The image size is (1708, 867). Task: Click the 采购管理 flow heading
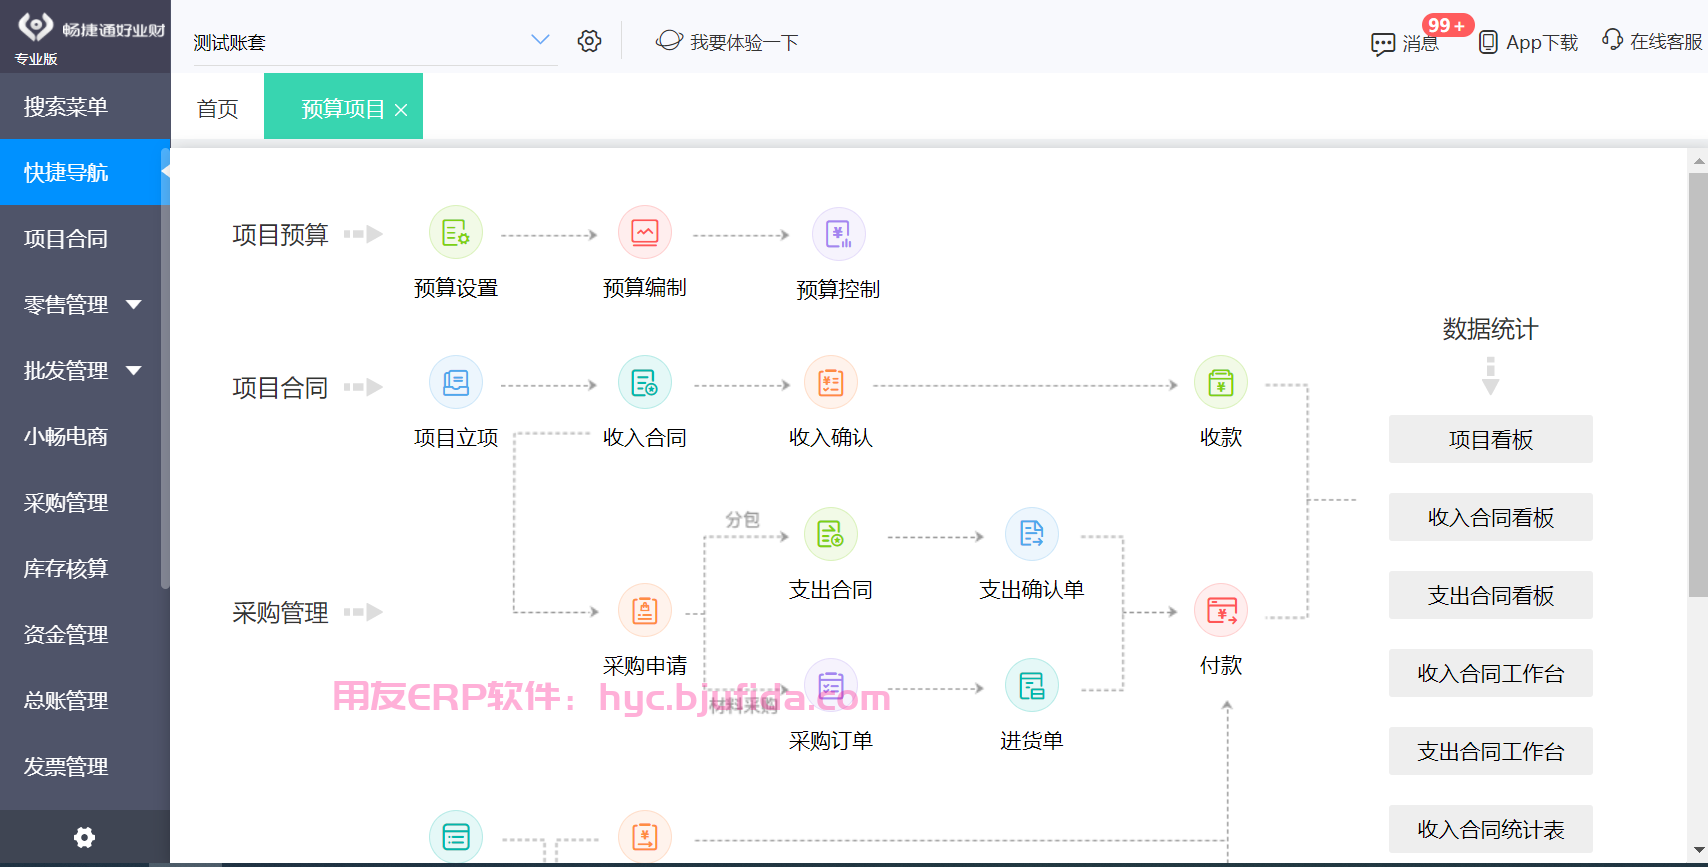tap(280, 612)
